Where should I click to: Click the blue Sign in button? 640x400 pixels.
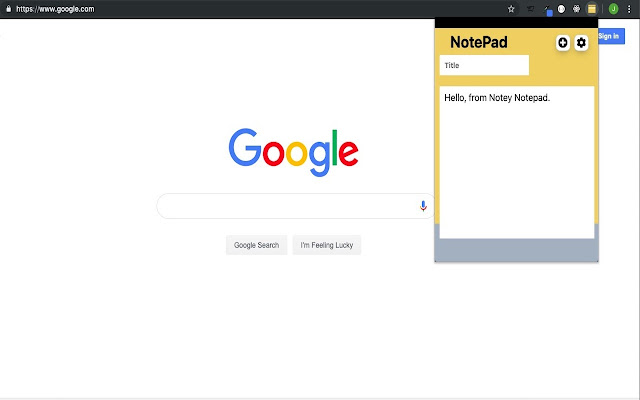pyautogui.click(x=611, y=36)
